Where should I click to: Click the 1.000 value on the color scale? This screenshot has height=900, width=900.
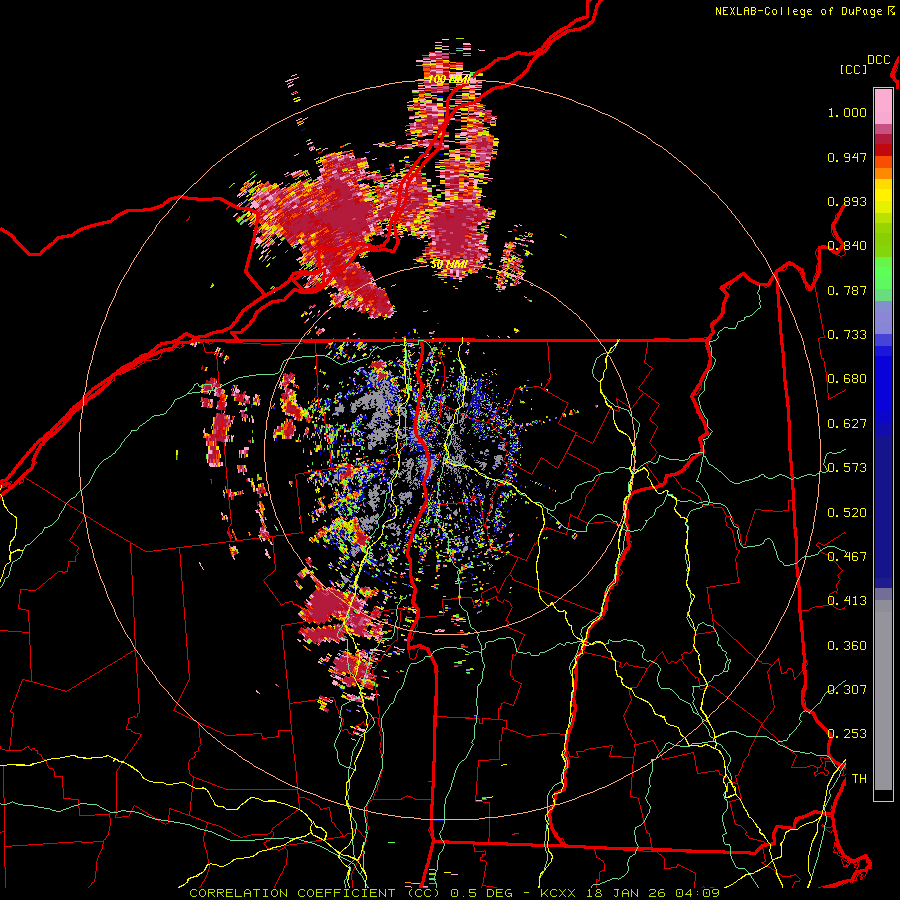point(847,112)
